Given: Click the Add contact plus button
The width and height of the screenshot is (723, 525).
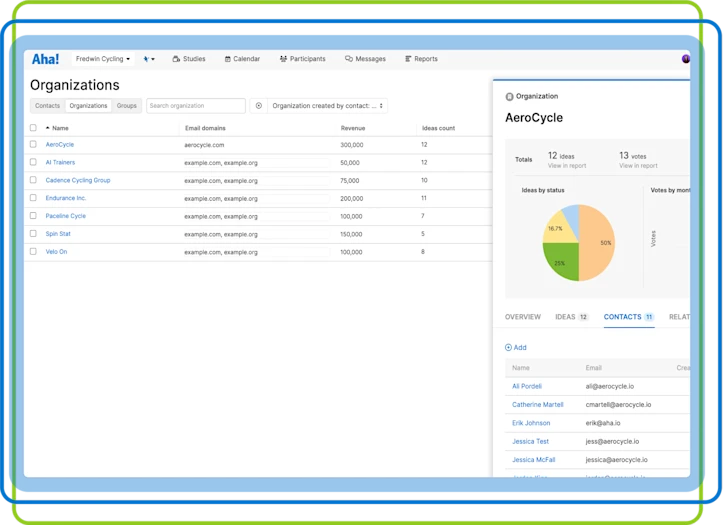Looking at the screenshot, I should click(516, 348).
